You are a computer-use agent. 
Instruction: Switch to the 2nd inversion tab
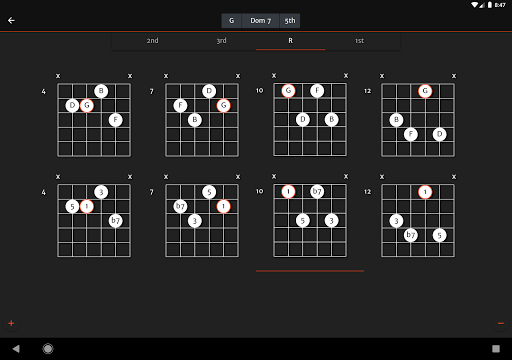click(152, 41)
